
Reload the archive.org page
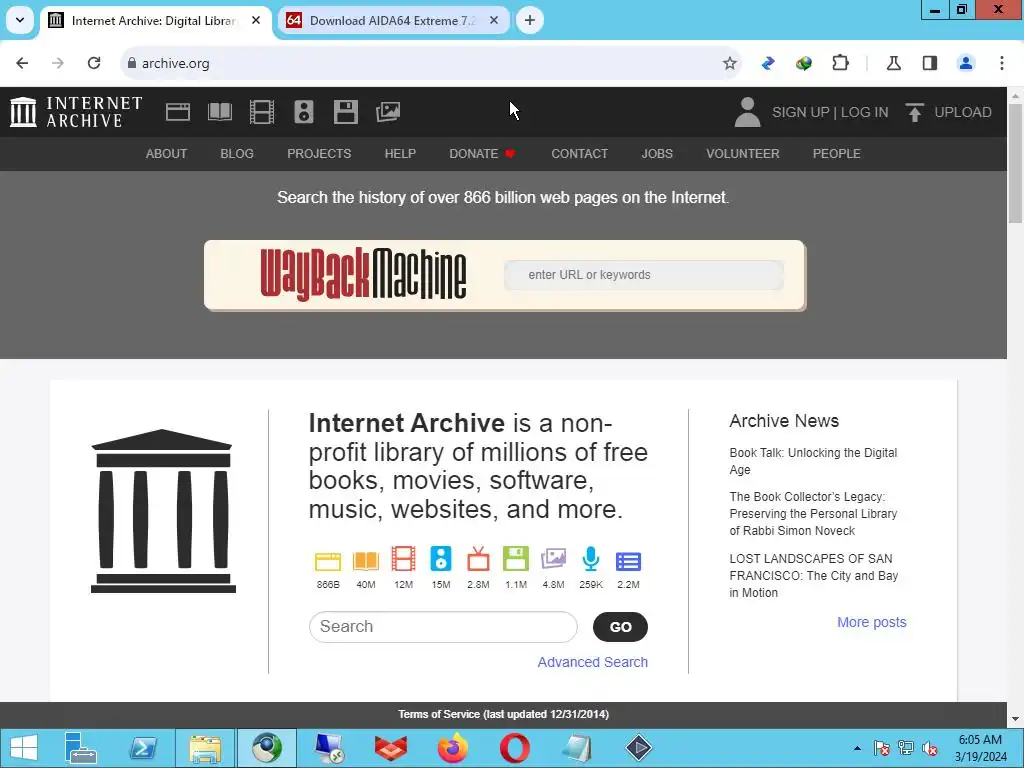point(94,63)
